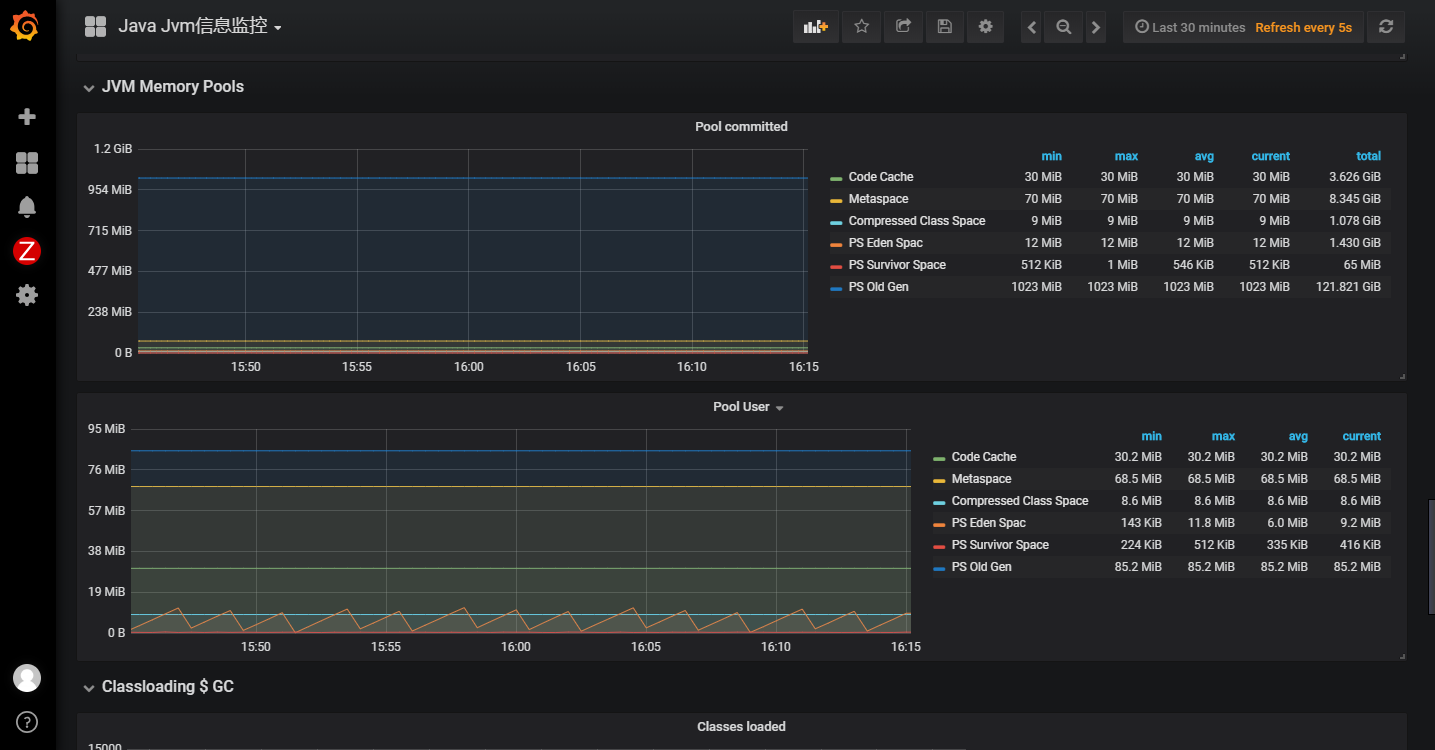Open Alerting bell icon in sidebar
The height and width of the screenshot is (750, 1435).
pyautogui.click(x=27, y=207)
